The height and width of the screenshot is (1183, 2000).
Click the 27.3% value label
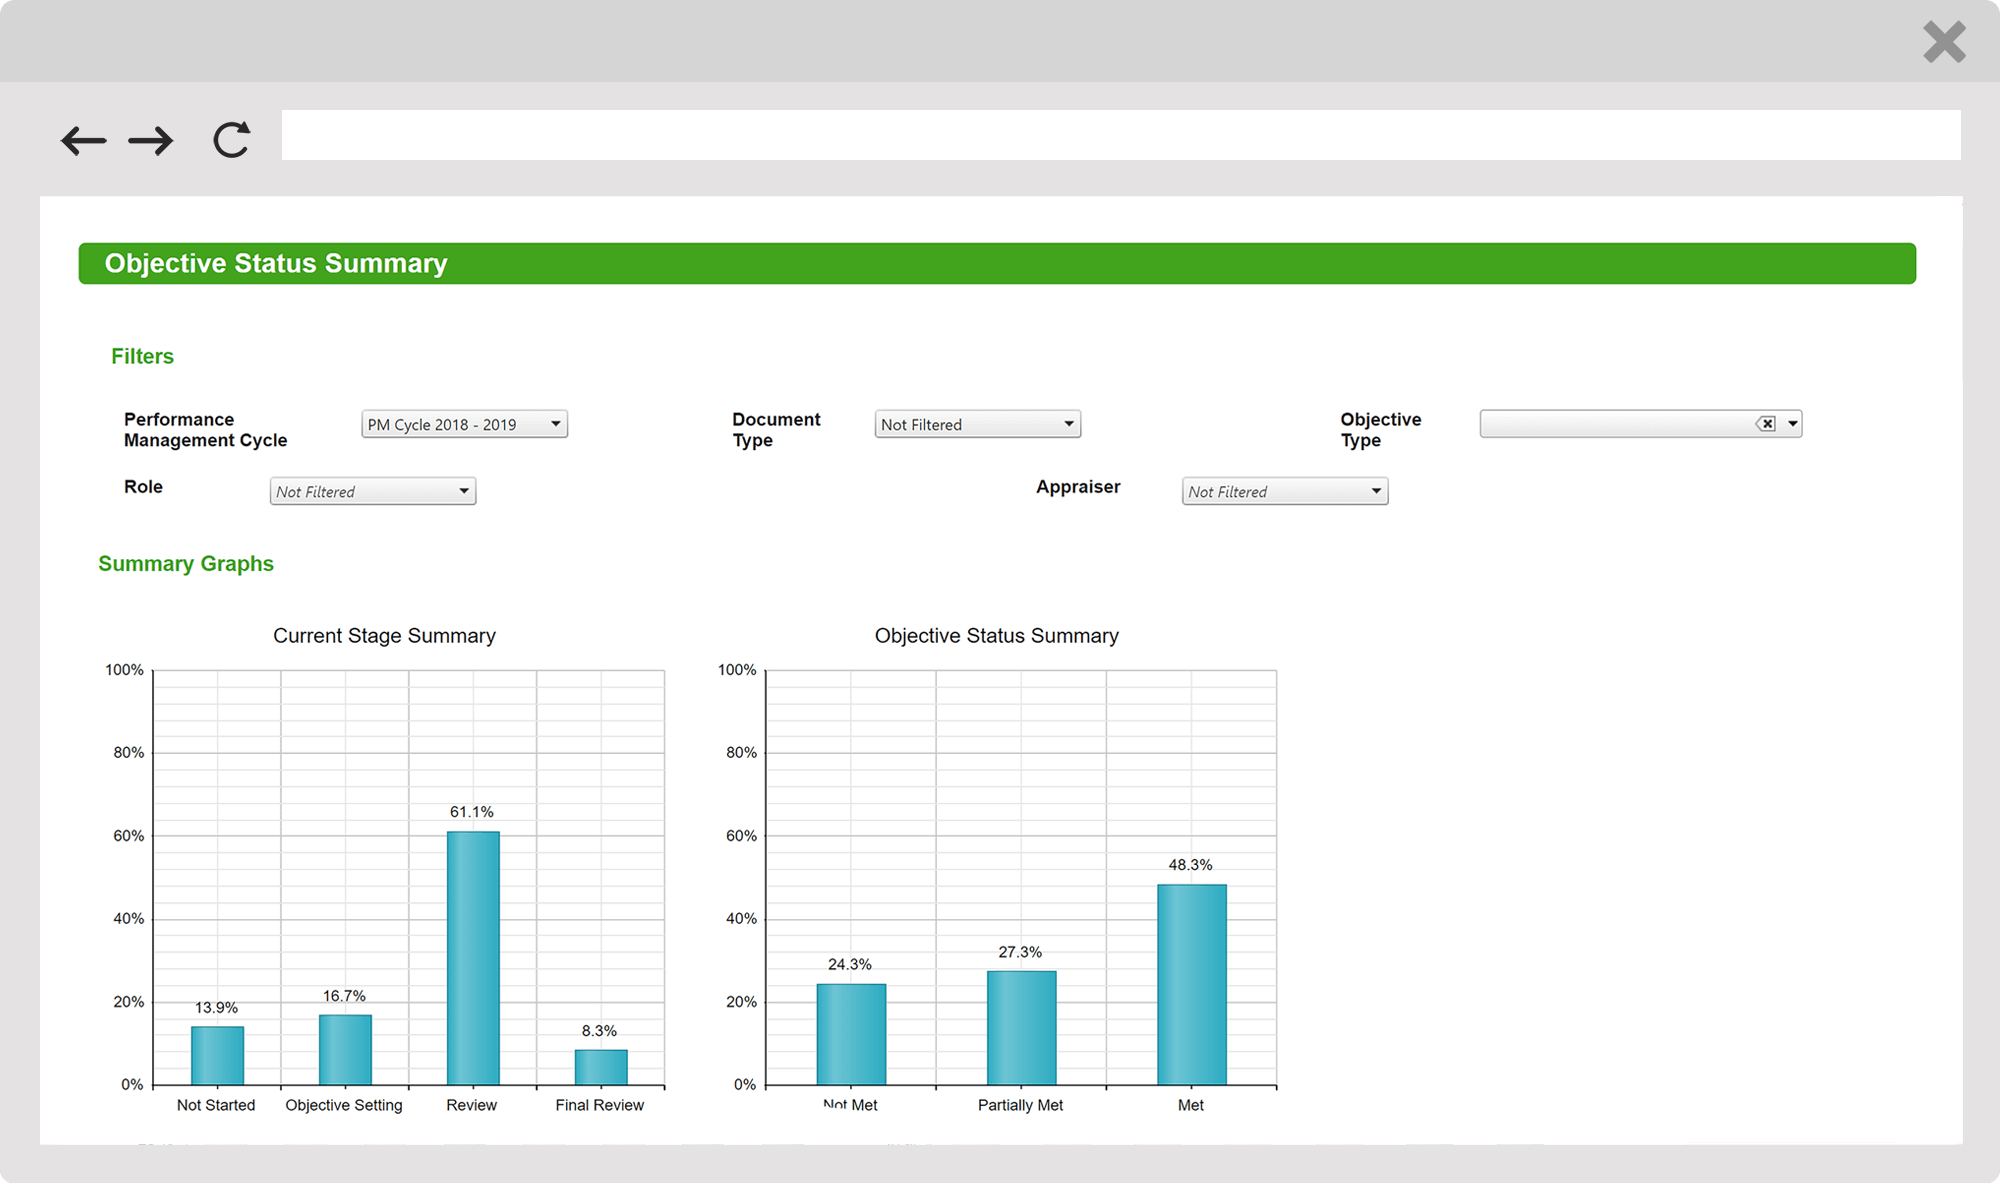(1020, 953)
